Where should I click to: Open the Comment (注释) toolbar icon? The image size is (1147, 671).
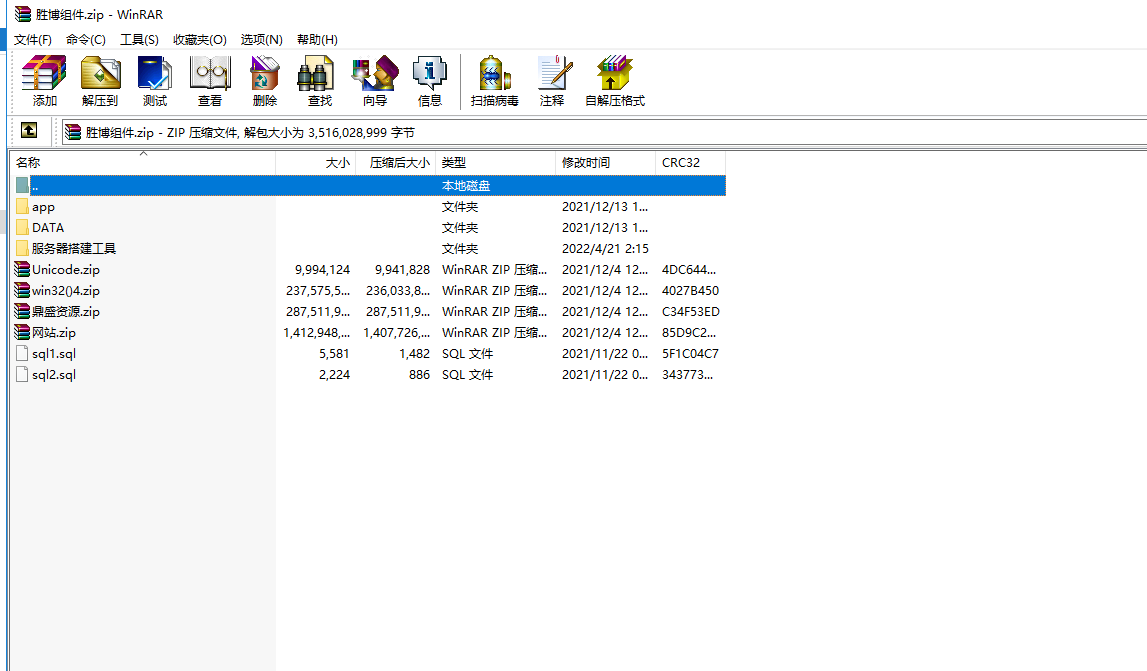552,80
